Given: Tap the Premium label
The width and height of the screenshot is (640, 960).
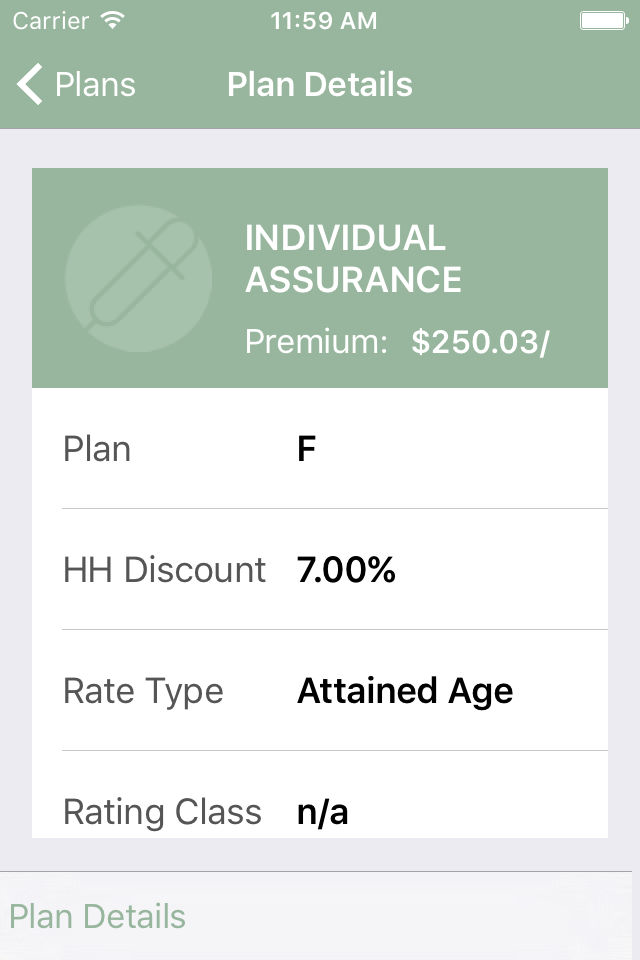Looking at the screenshot, I should (316, 342).
